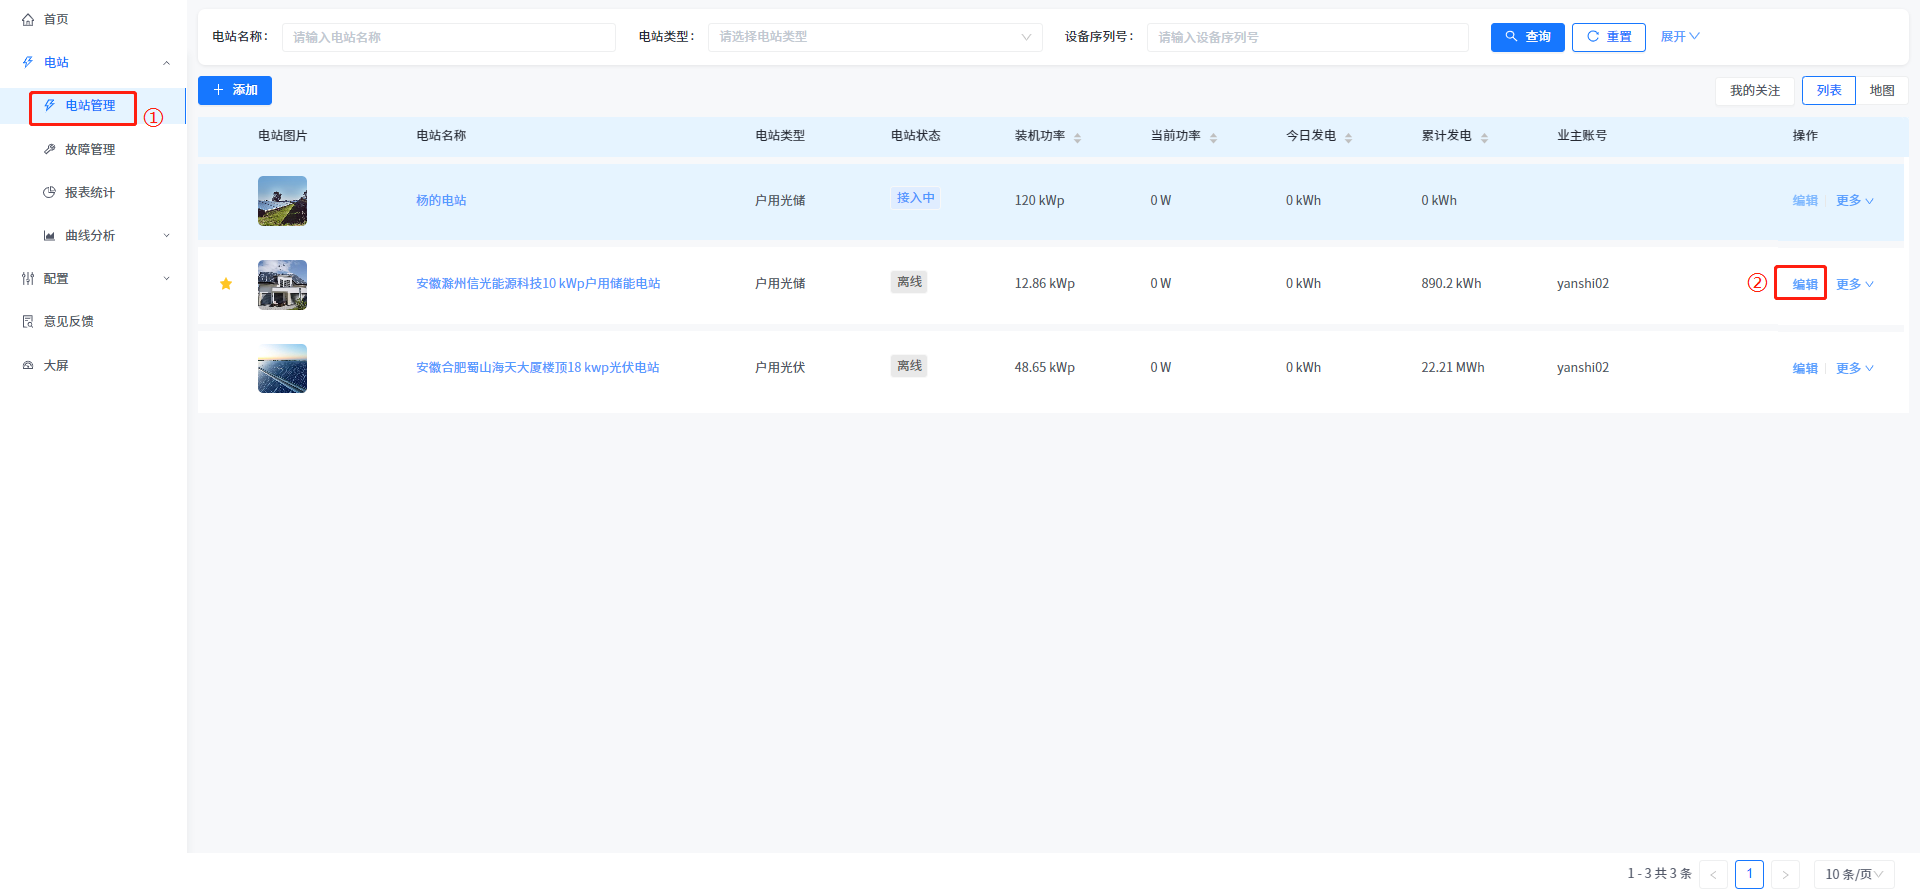The width and height of the screenshot is (1920, 896).
Task: Click the yellow favorite star icon
Action: (226, 284)
